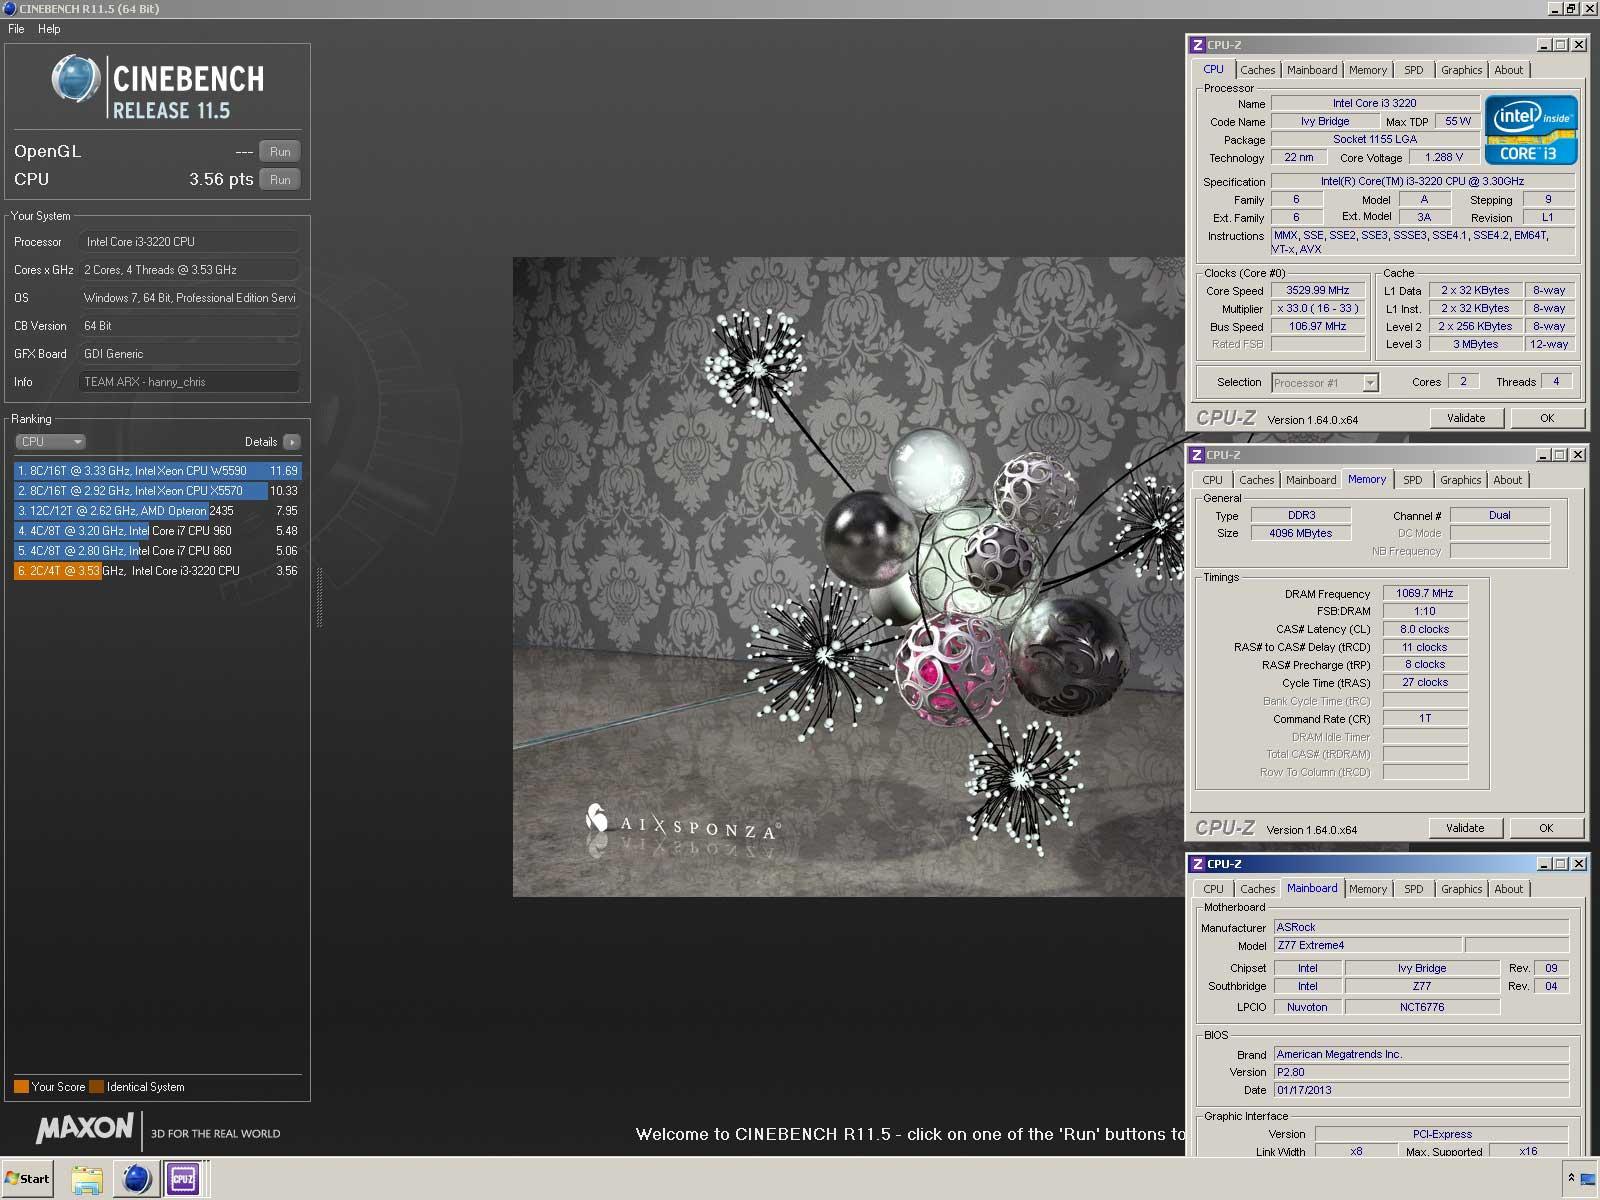Select CPU tab in Memory CPU-Z window
The height and width of the screenshot is (1200, 1600).
[1212, 480]
